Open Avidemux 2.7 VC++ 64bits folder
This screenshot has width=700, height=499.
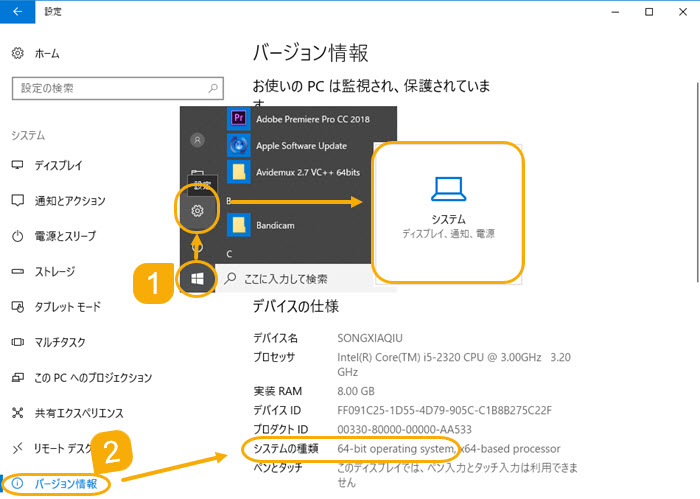[x=308, y=172]
